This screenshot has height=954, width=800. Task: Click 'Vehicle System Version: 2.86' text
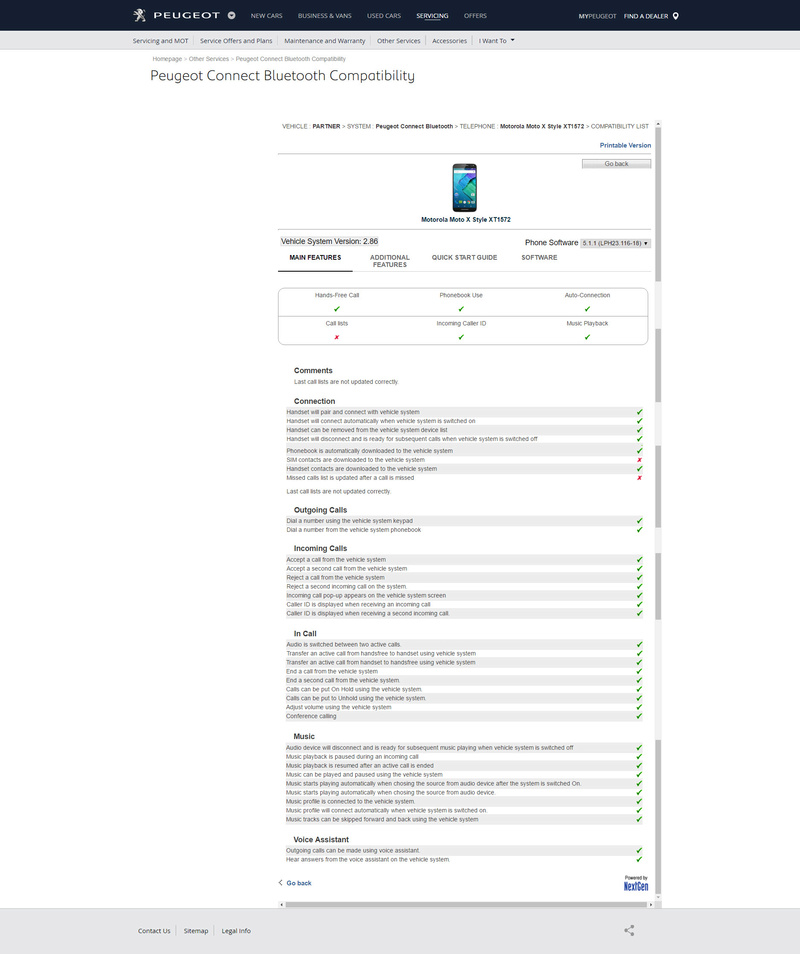click(329, 242)
